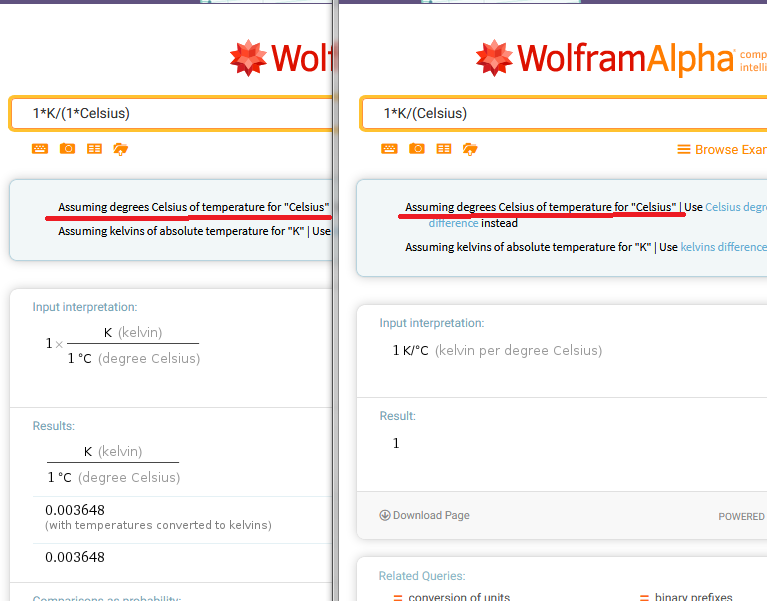Click data input table icon in right window
The image size is (767, 601).
443,149
